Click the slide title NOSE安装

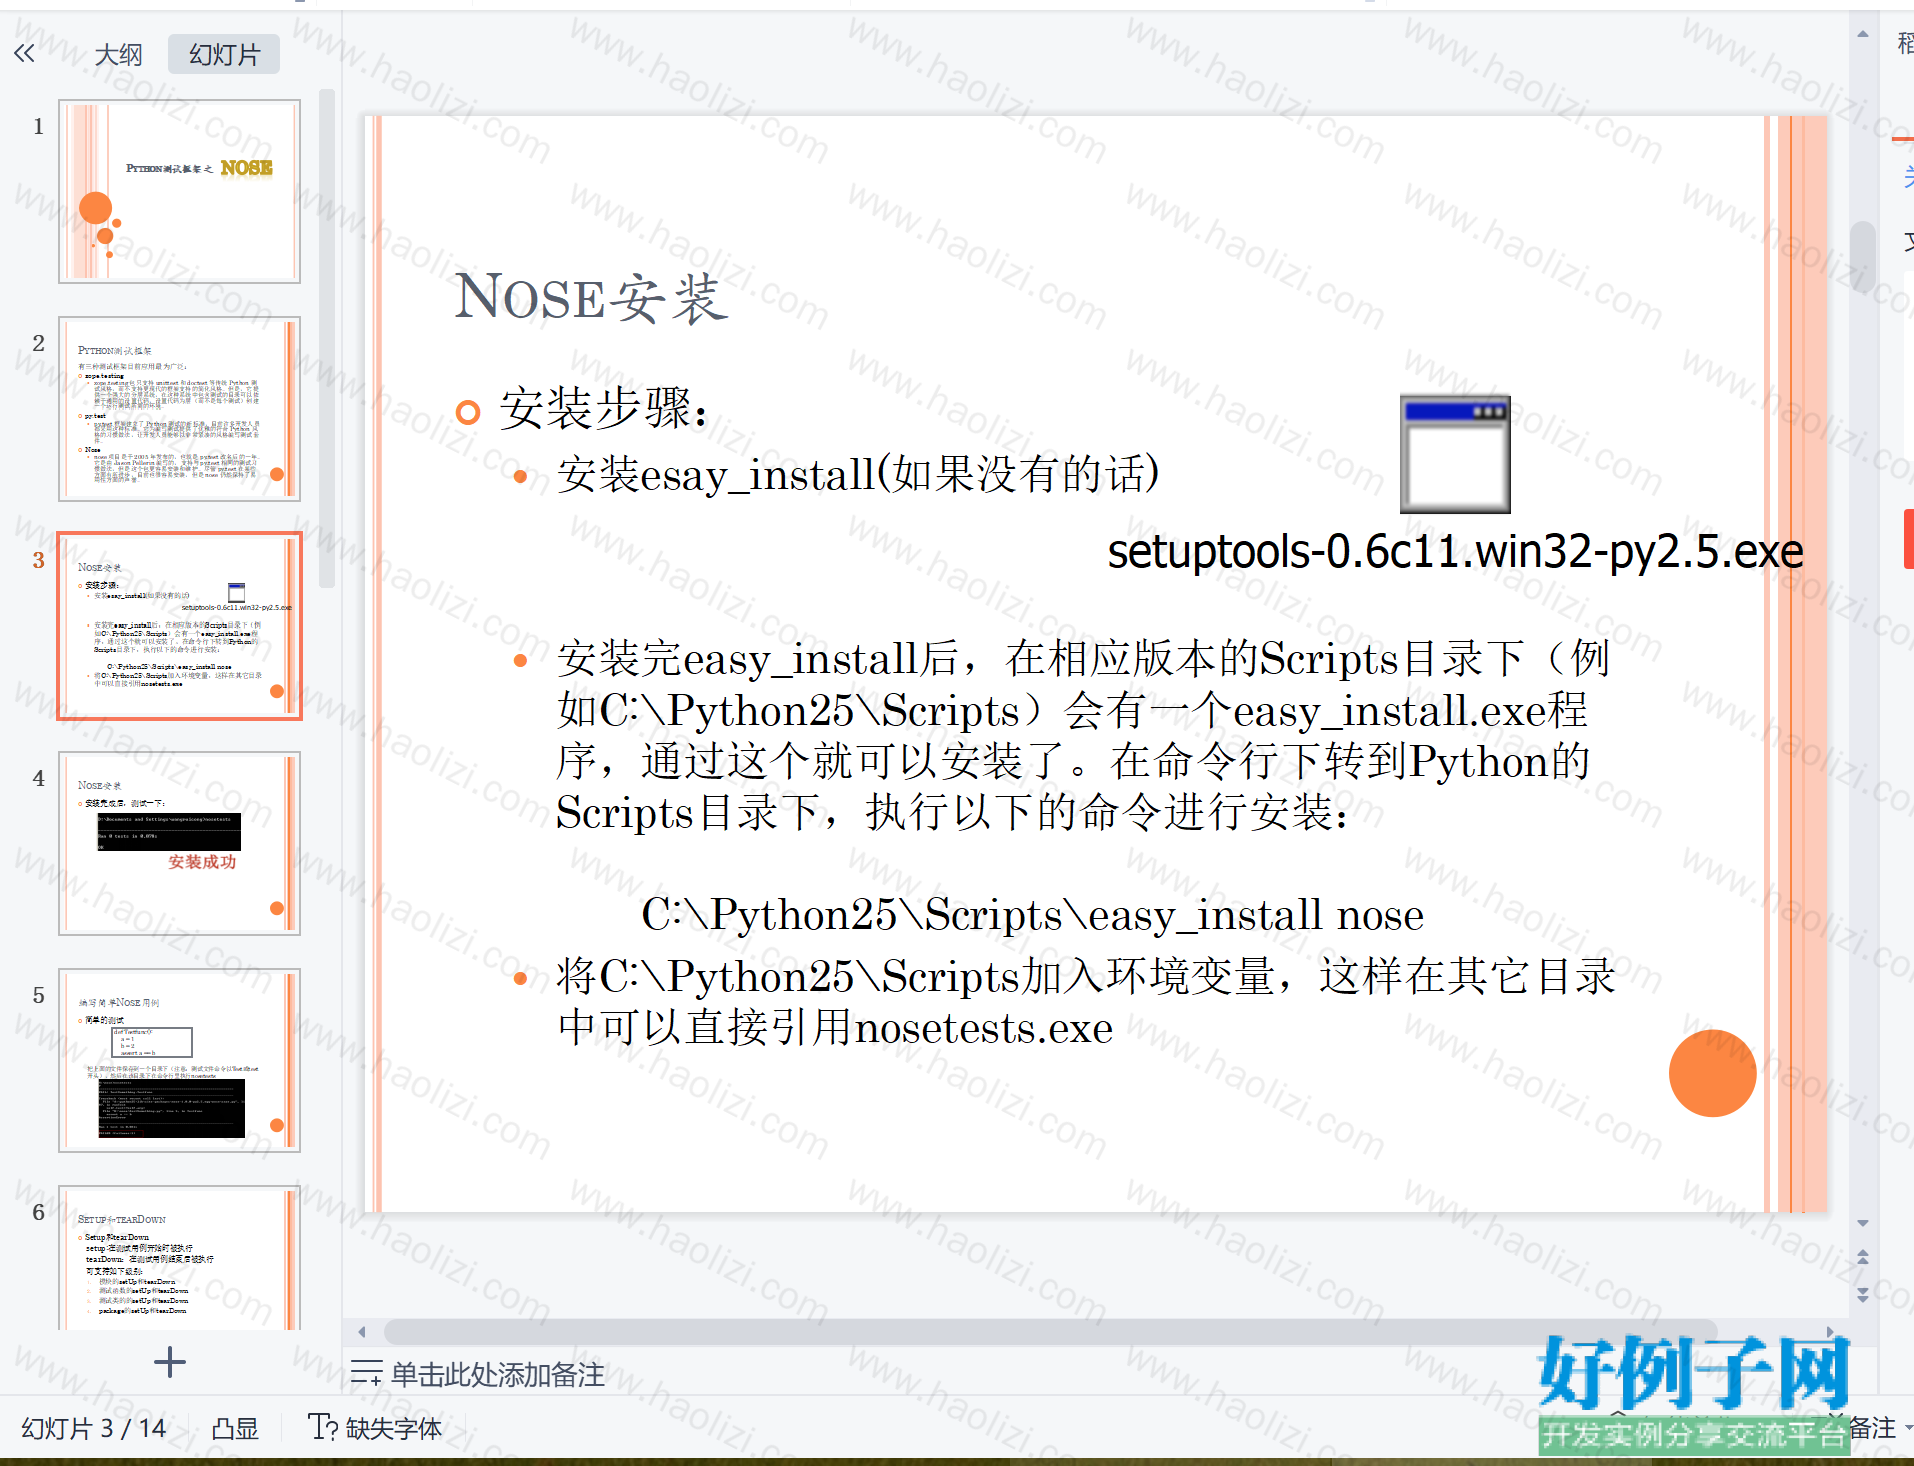pos(591,297)
